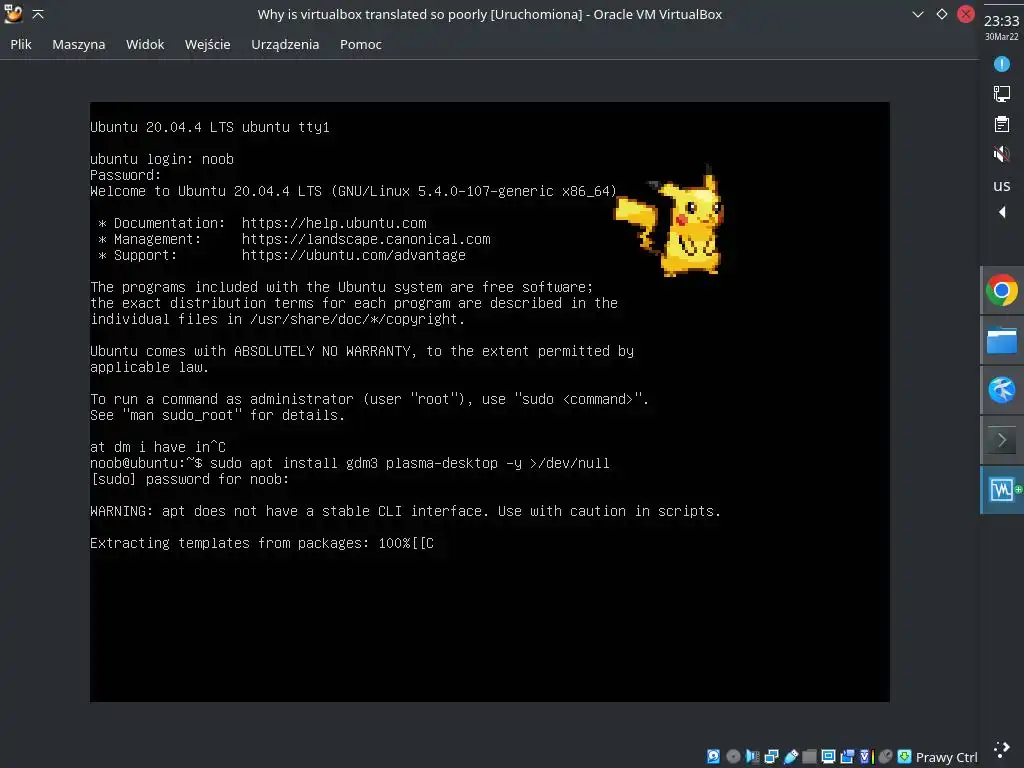The width and height of the screenshot is (1024, 768).
Task: Click the https://ubuntu.com/advantage text
Action: coord(353,255)
